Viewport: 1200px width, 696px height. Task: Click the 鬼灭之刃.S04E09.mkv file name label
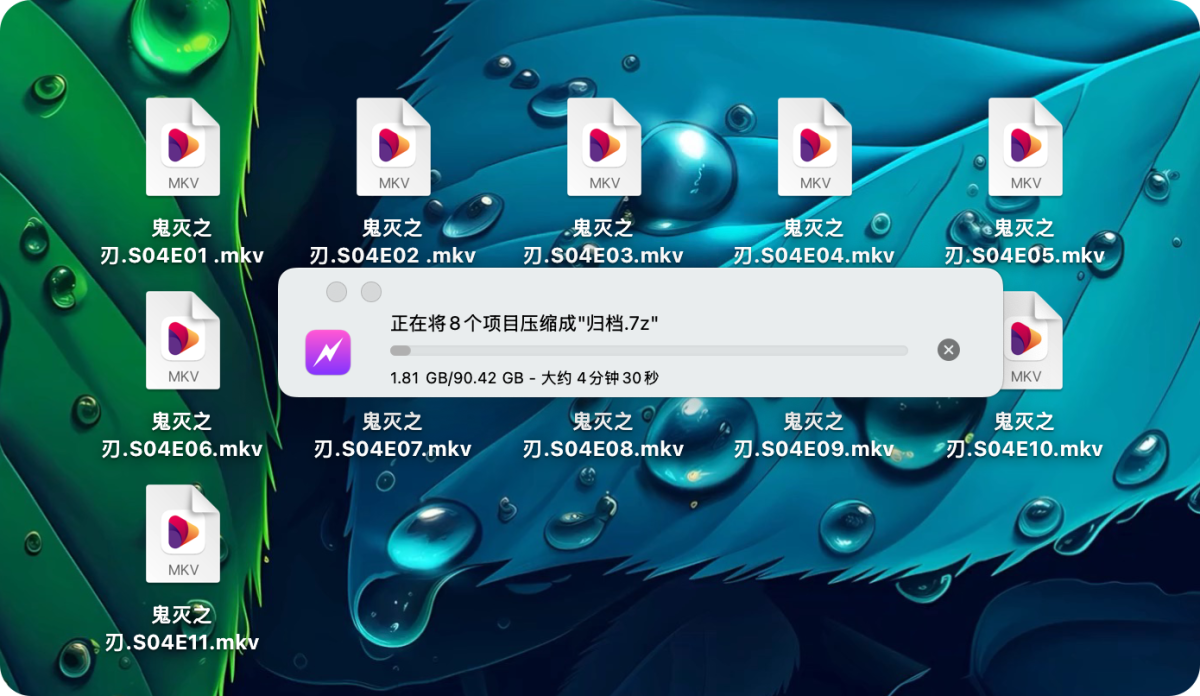click(815, 435)
